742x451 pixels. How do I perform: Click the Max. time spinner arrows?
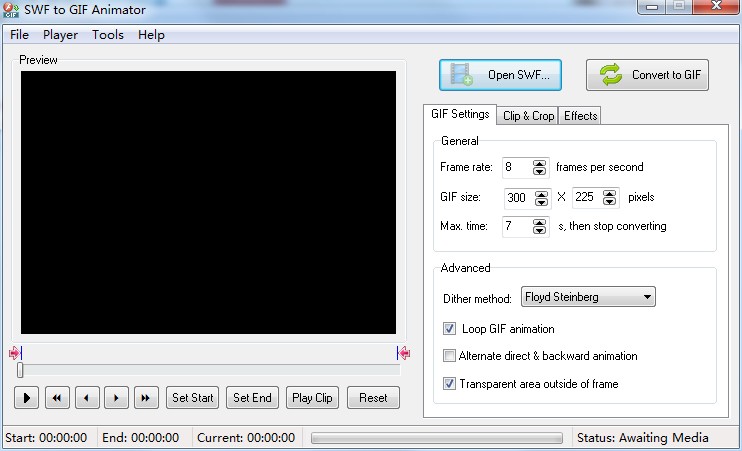(540, 226)
